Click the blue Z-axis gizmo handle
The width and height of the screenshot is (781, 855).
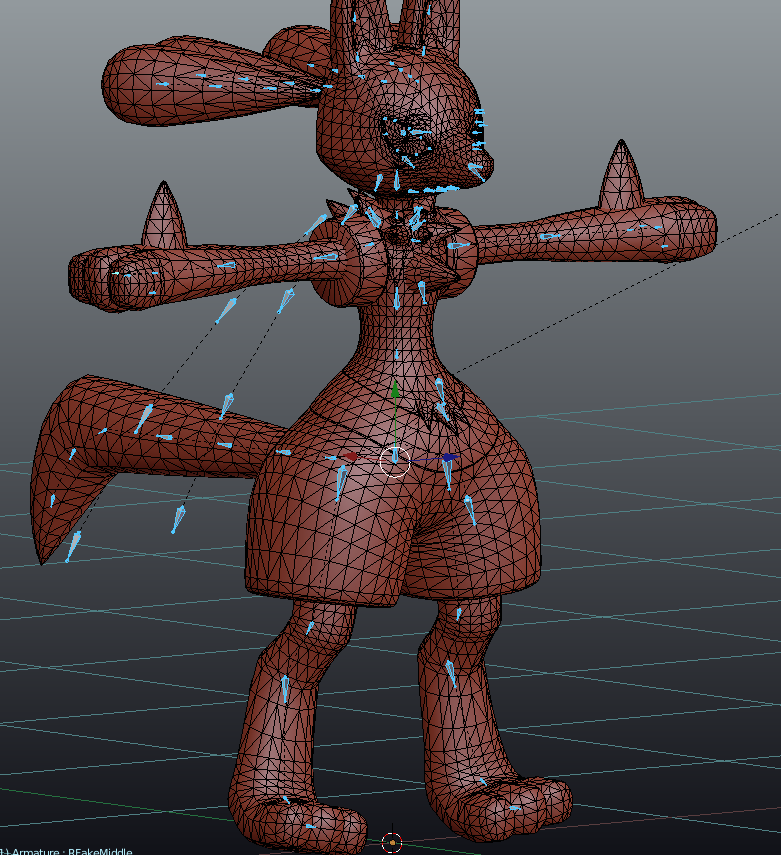pyautogui.click(x=446, y=457)
